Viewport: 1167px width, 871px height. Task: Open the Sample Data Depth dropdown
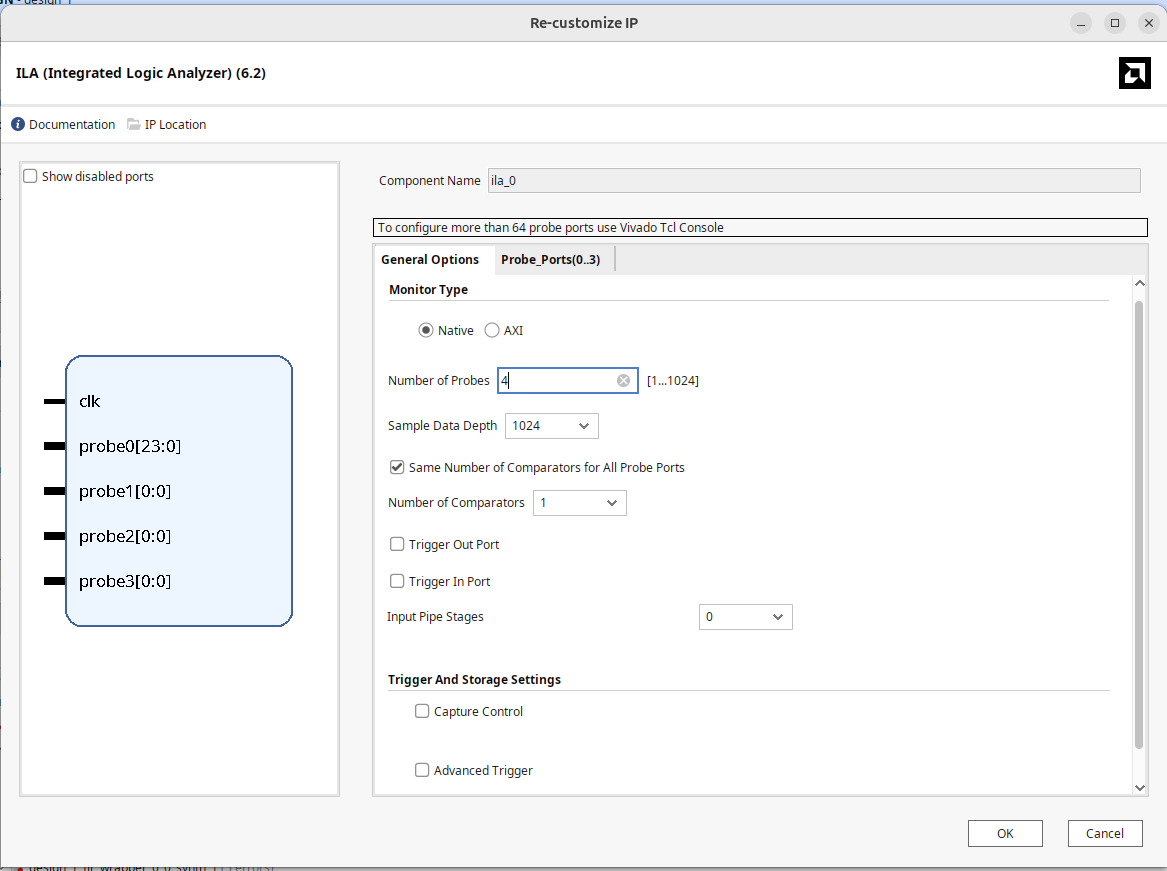[x=551, y=426]
